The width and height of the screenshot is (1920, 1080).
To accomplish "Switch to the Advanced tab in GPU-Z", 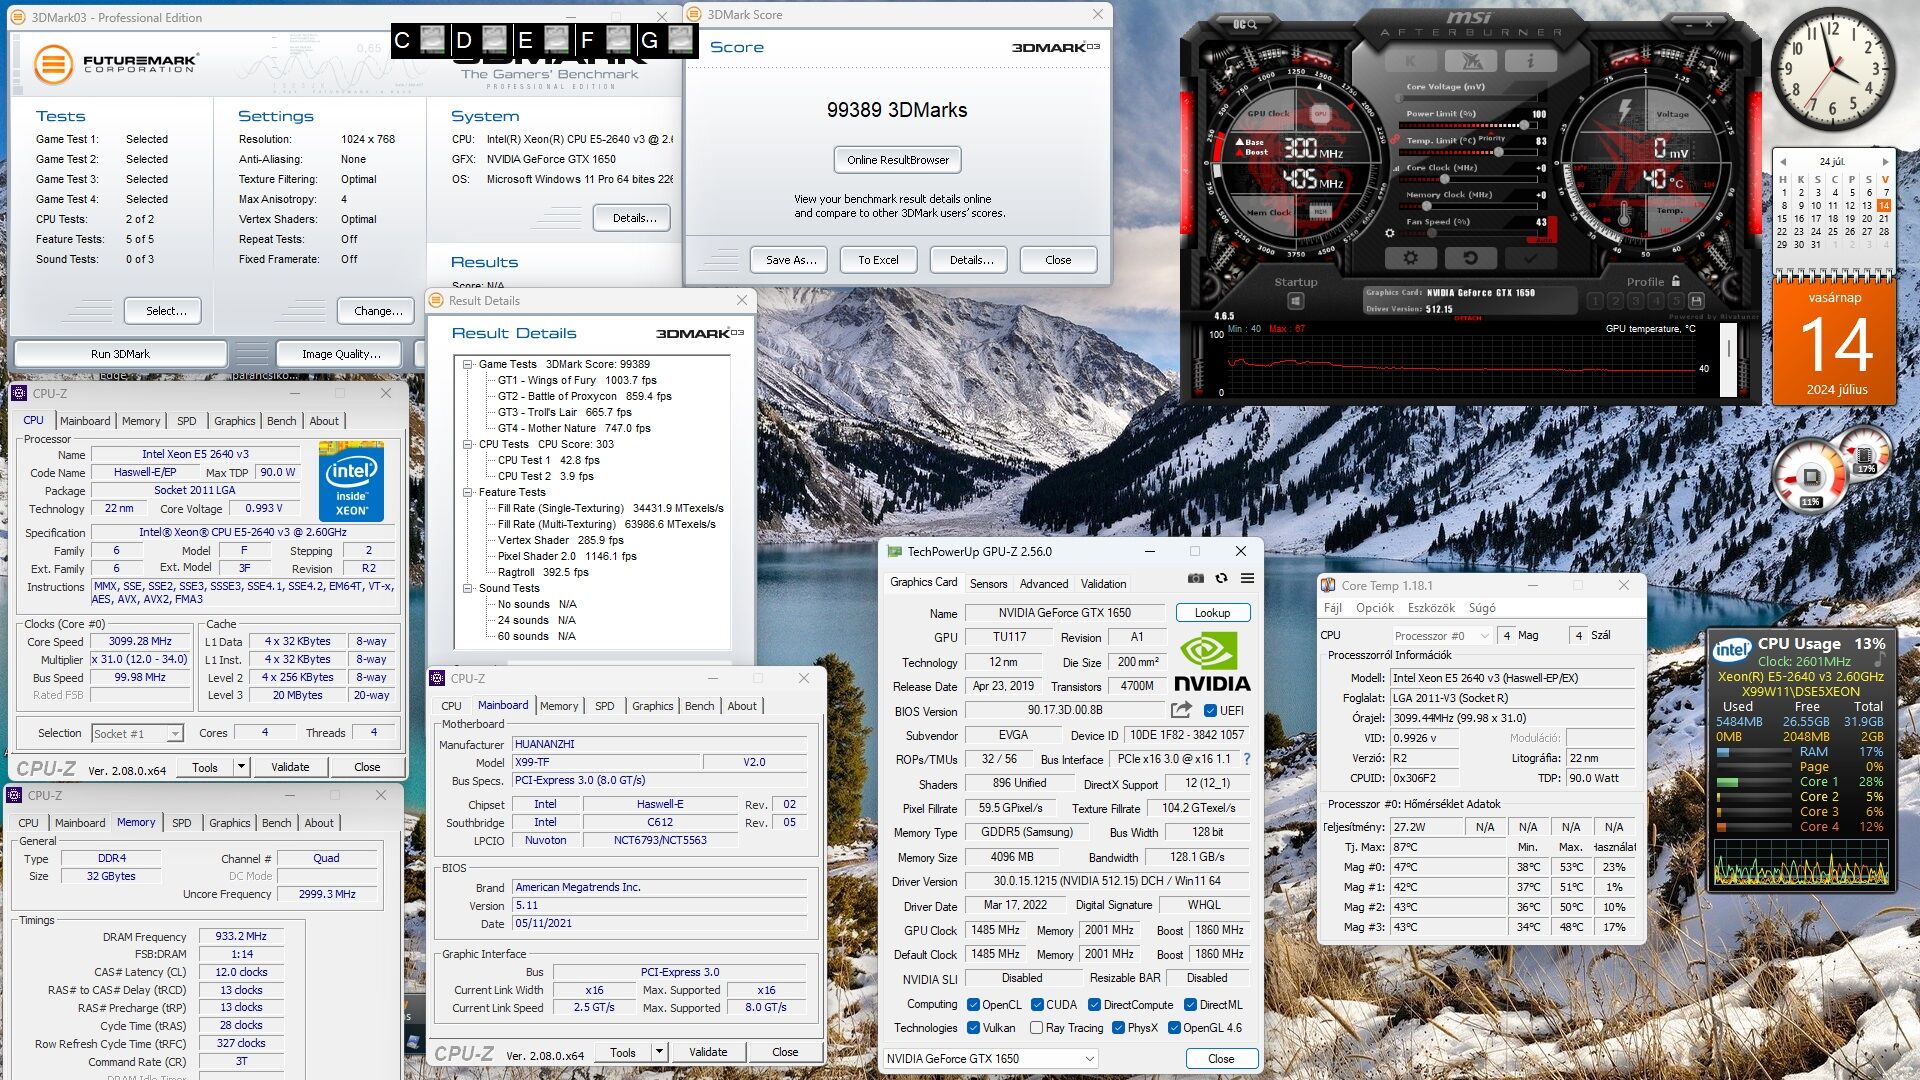I will pos(1044,584).
